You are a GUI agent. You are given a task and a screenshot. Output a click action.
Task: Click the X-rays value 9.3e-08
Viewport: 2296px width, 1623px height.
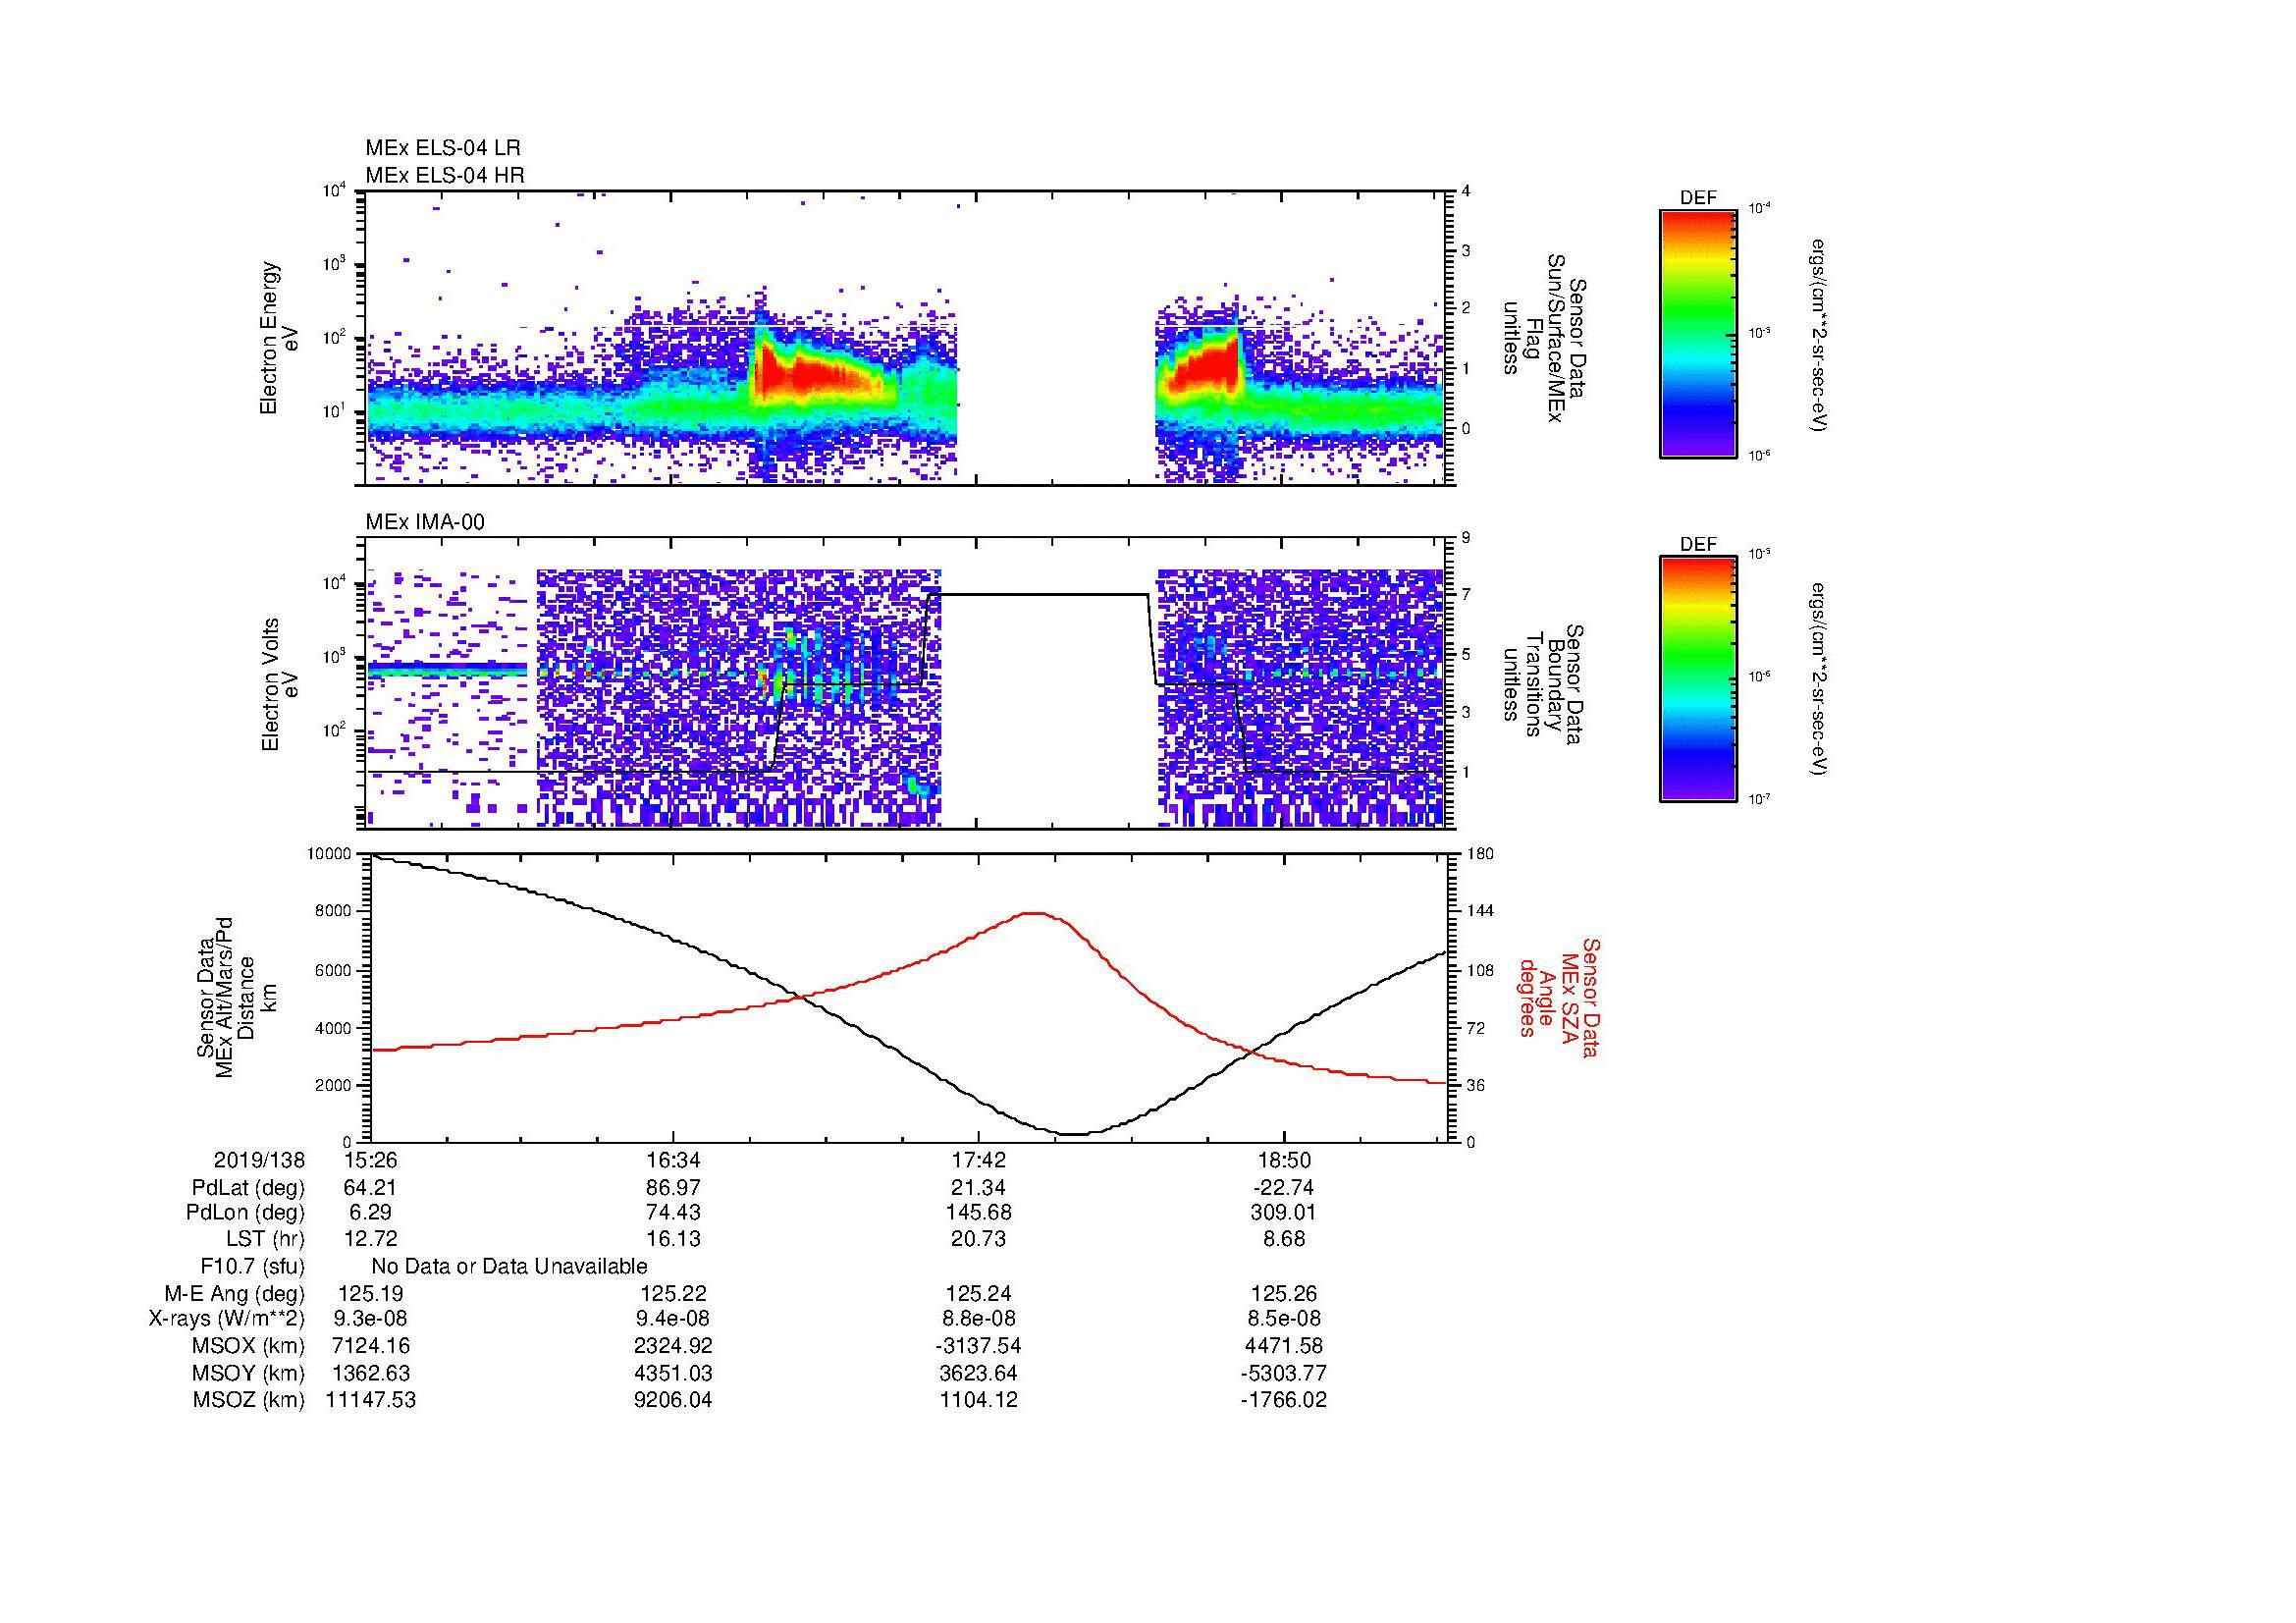point(371,1320)
